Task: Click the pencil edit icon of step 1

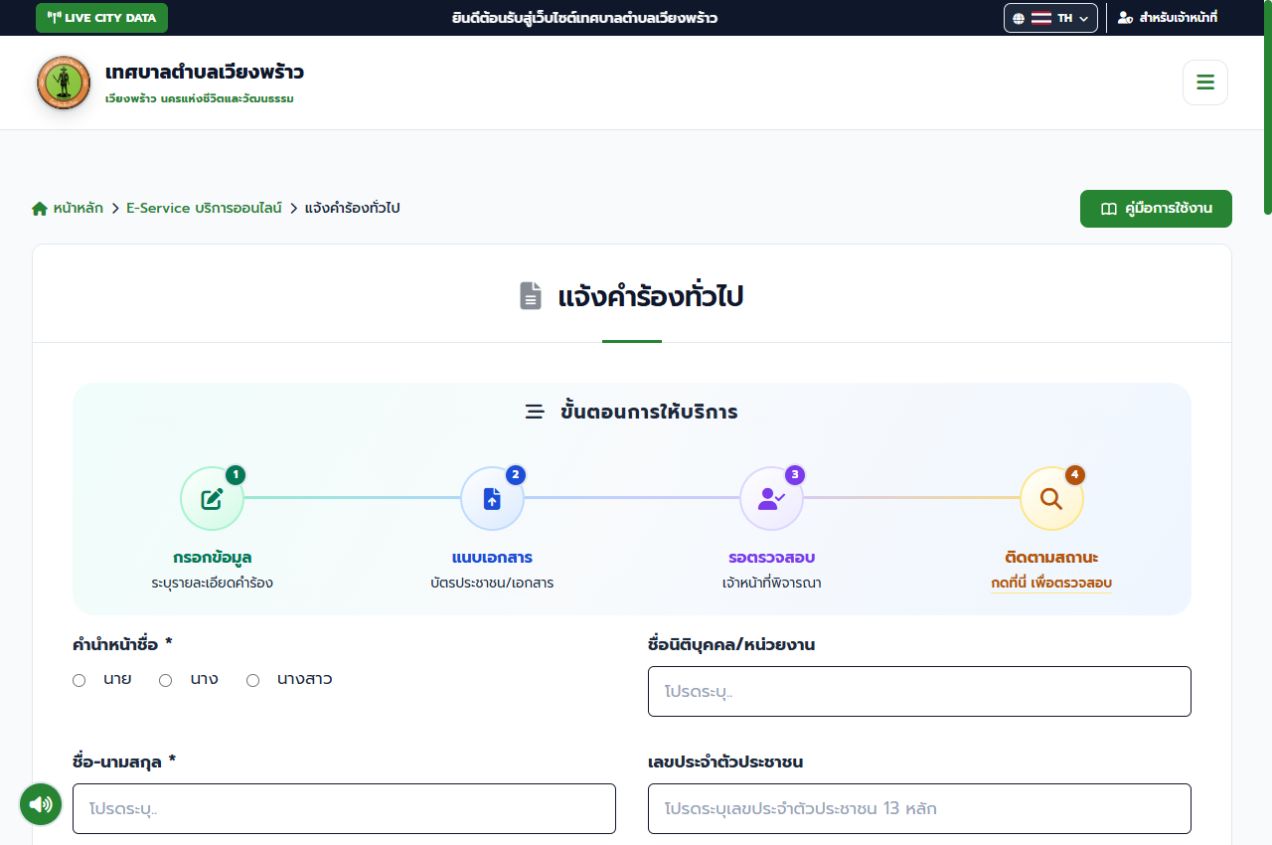Action: tap(212, 499)
